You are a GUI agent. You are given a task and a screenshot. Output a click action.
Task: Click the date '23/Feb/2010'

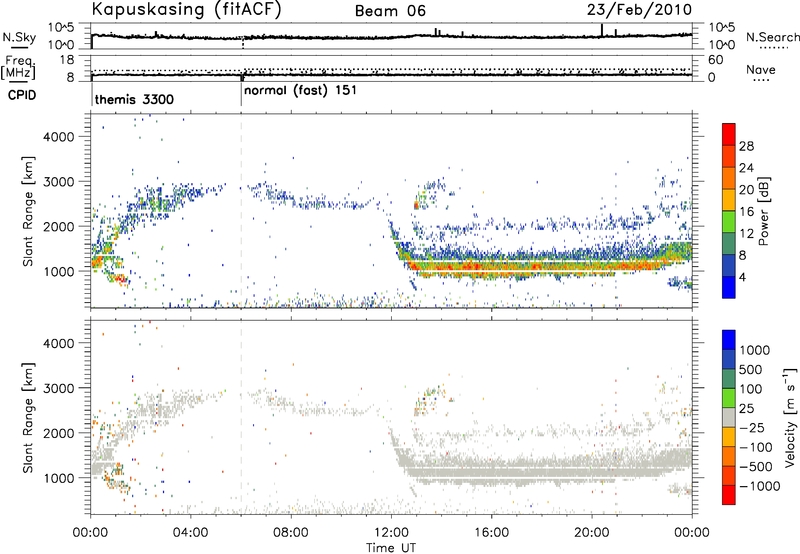639,10
